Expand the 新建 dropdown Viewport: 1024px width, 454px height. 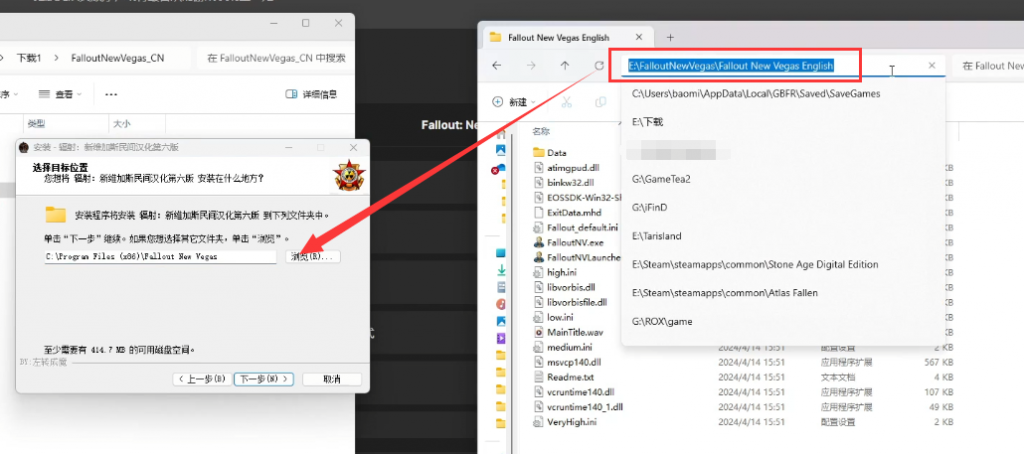[514, 102]
